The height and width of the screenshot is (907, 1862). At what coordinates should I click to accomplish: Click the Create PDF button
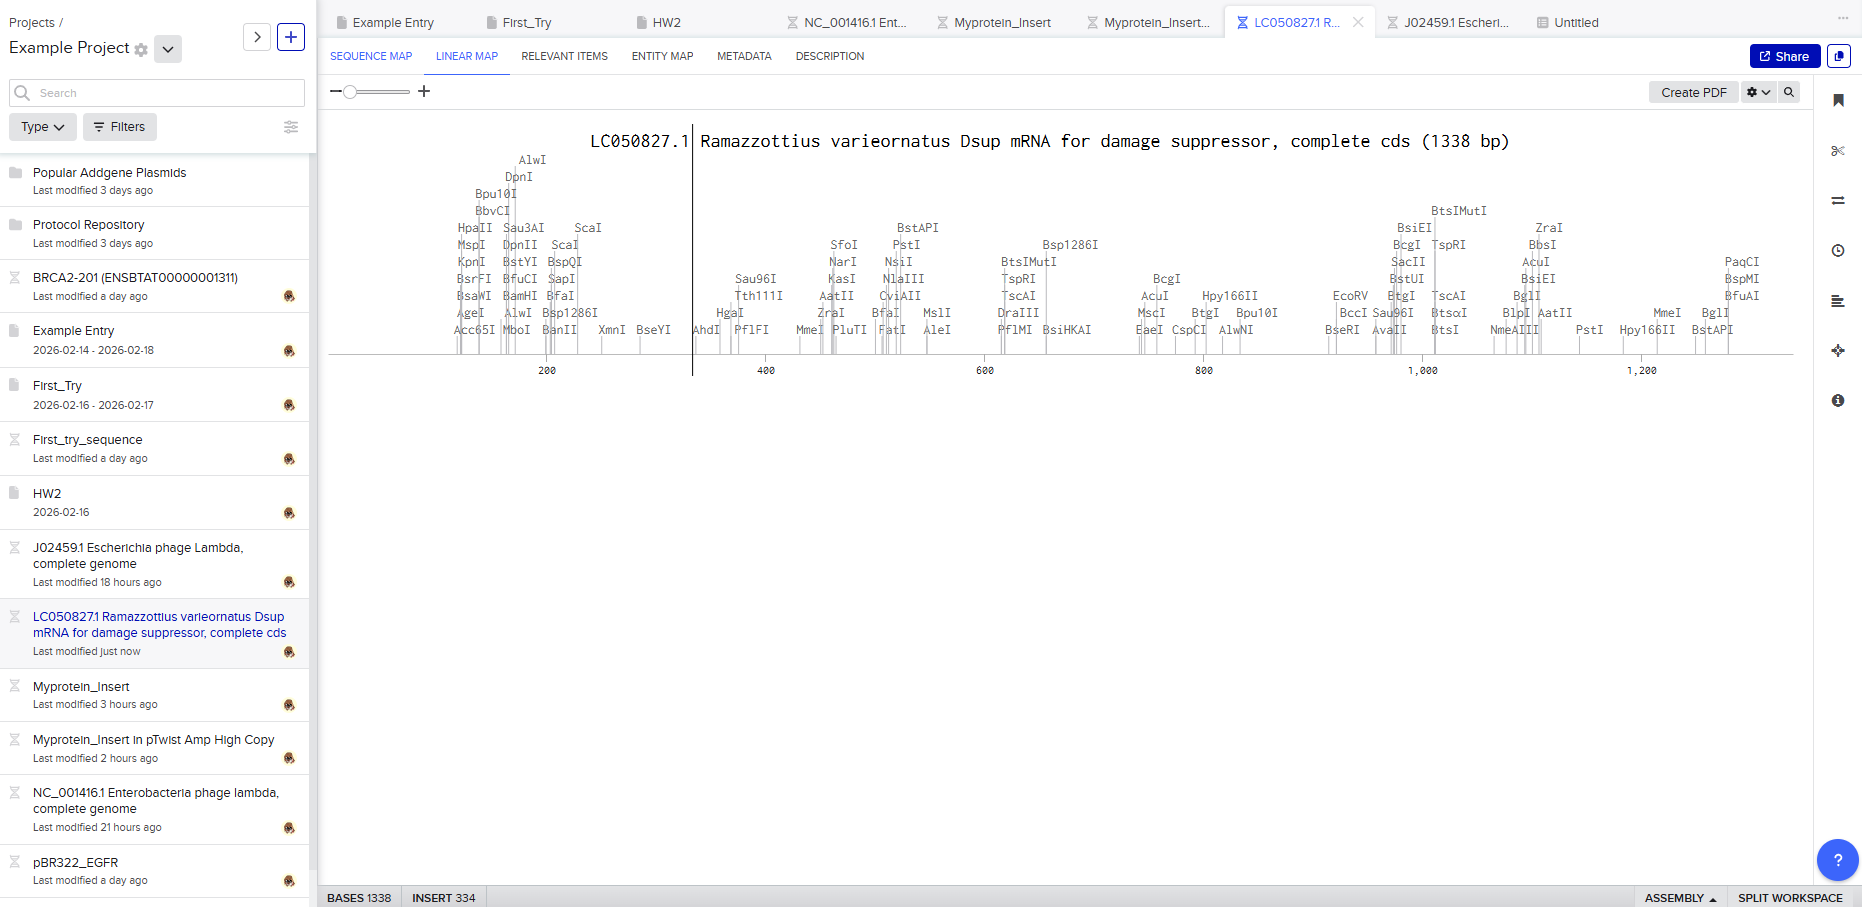click(x=1693, y=92)
